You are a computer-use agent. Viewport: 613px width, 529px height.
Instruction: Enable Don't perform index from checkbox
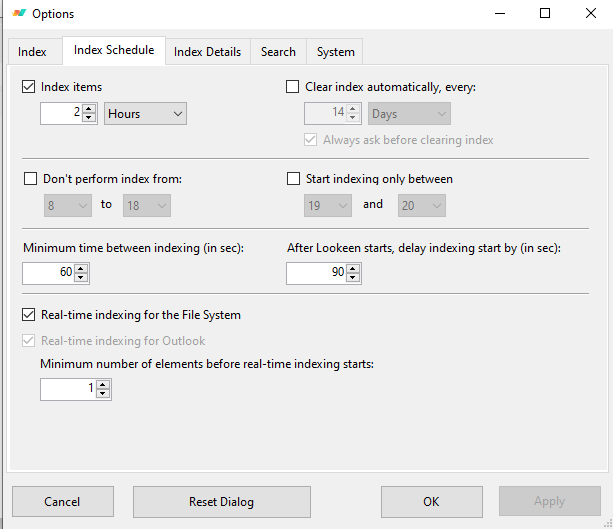(30, 179)
